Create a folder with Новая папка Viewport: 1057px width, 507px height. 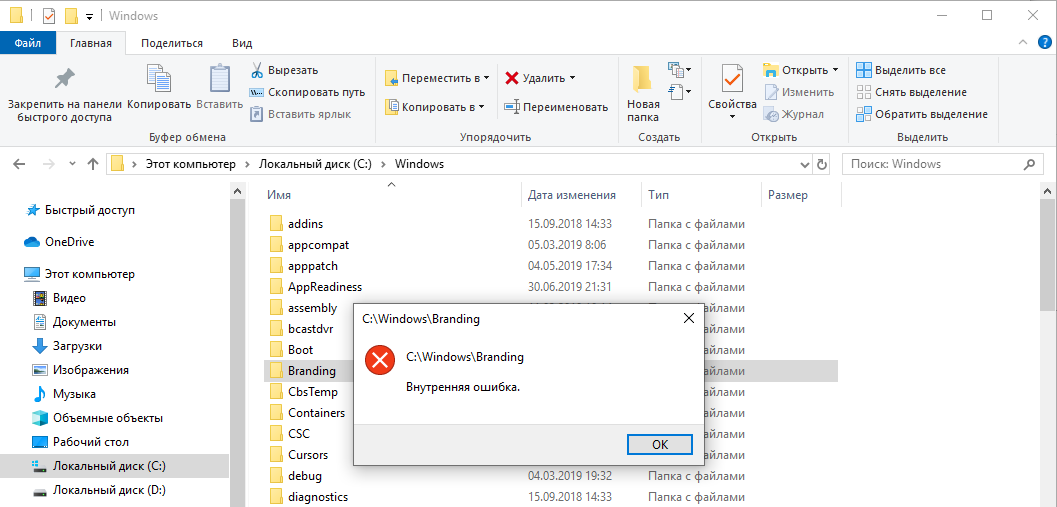(x=642, y=93)
